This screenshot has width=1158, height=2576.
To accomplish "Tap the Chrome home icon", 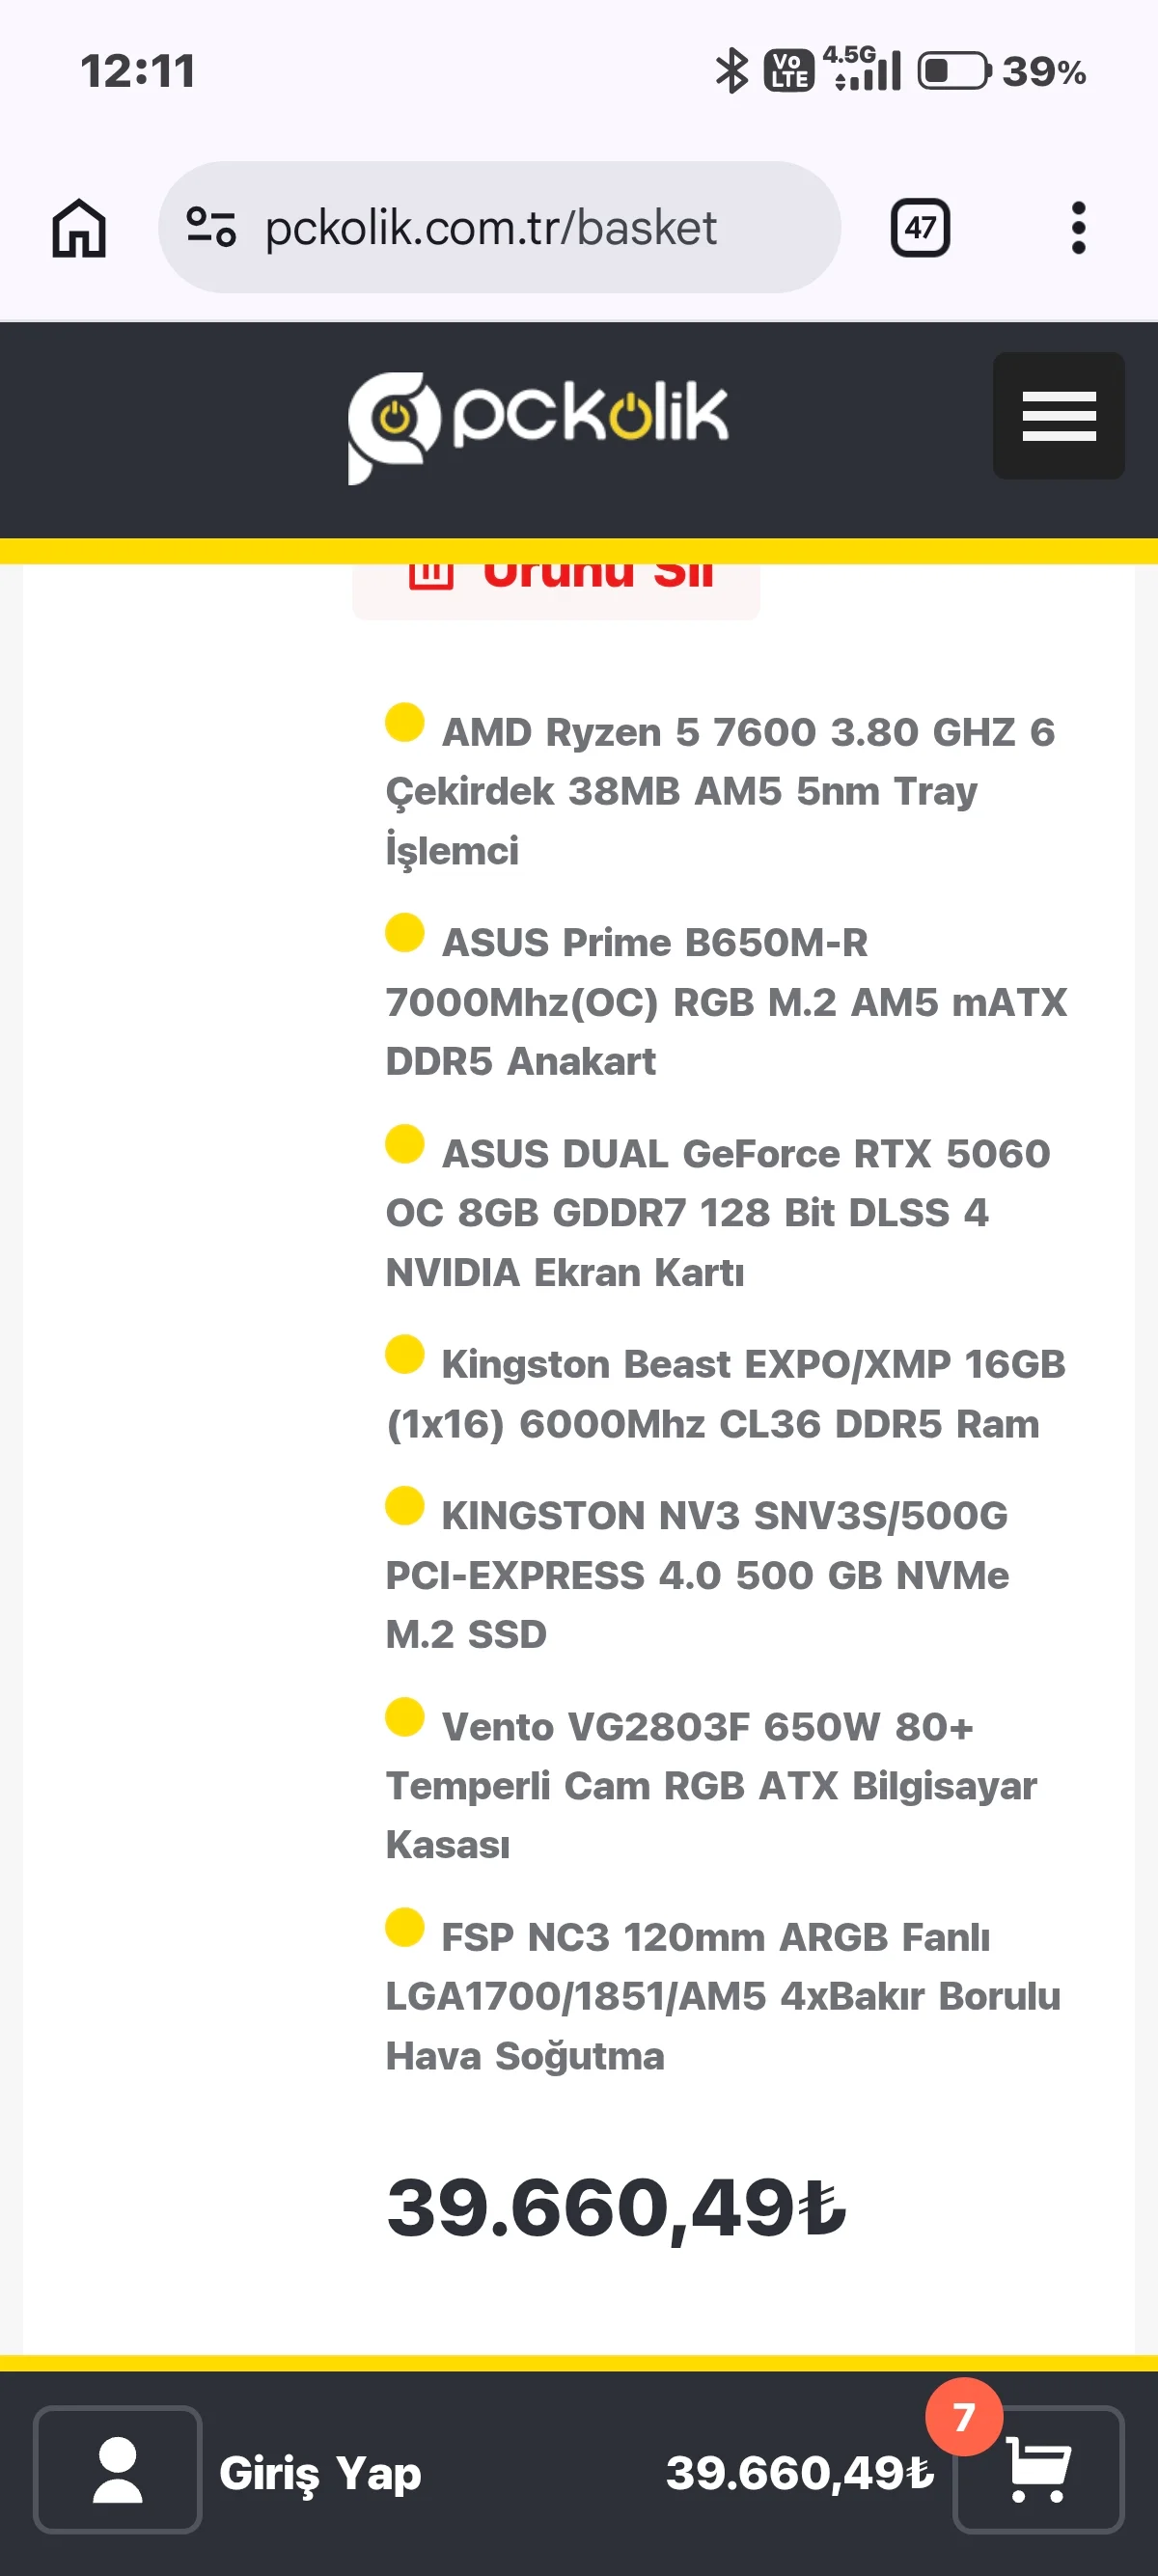I will 79,228.
